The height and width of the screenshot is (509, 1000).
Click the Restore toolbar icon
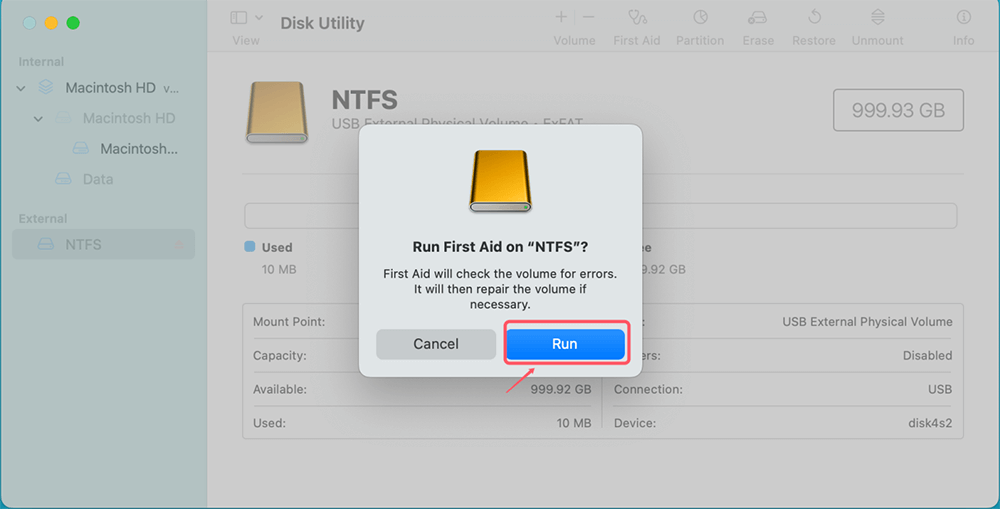tap(814, 18)
